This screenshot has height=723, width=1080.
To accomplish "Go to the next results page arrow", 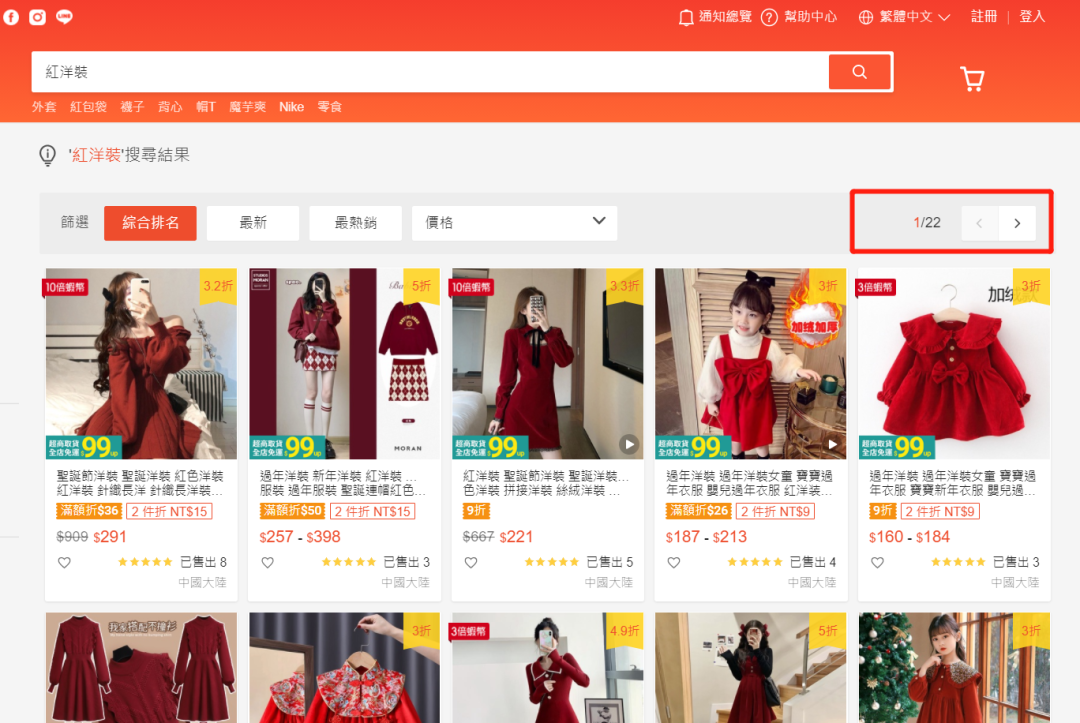I will pyautogui.click(x=1017, y=223).
